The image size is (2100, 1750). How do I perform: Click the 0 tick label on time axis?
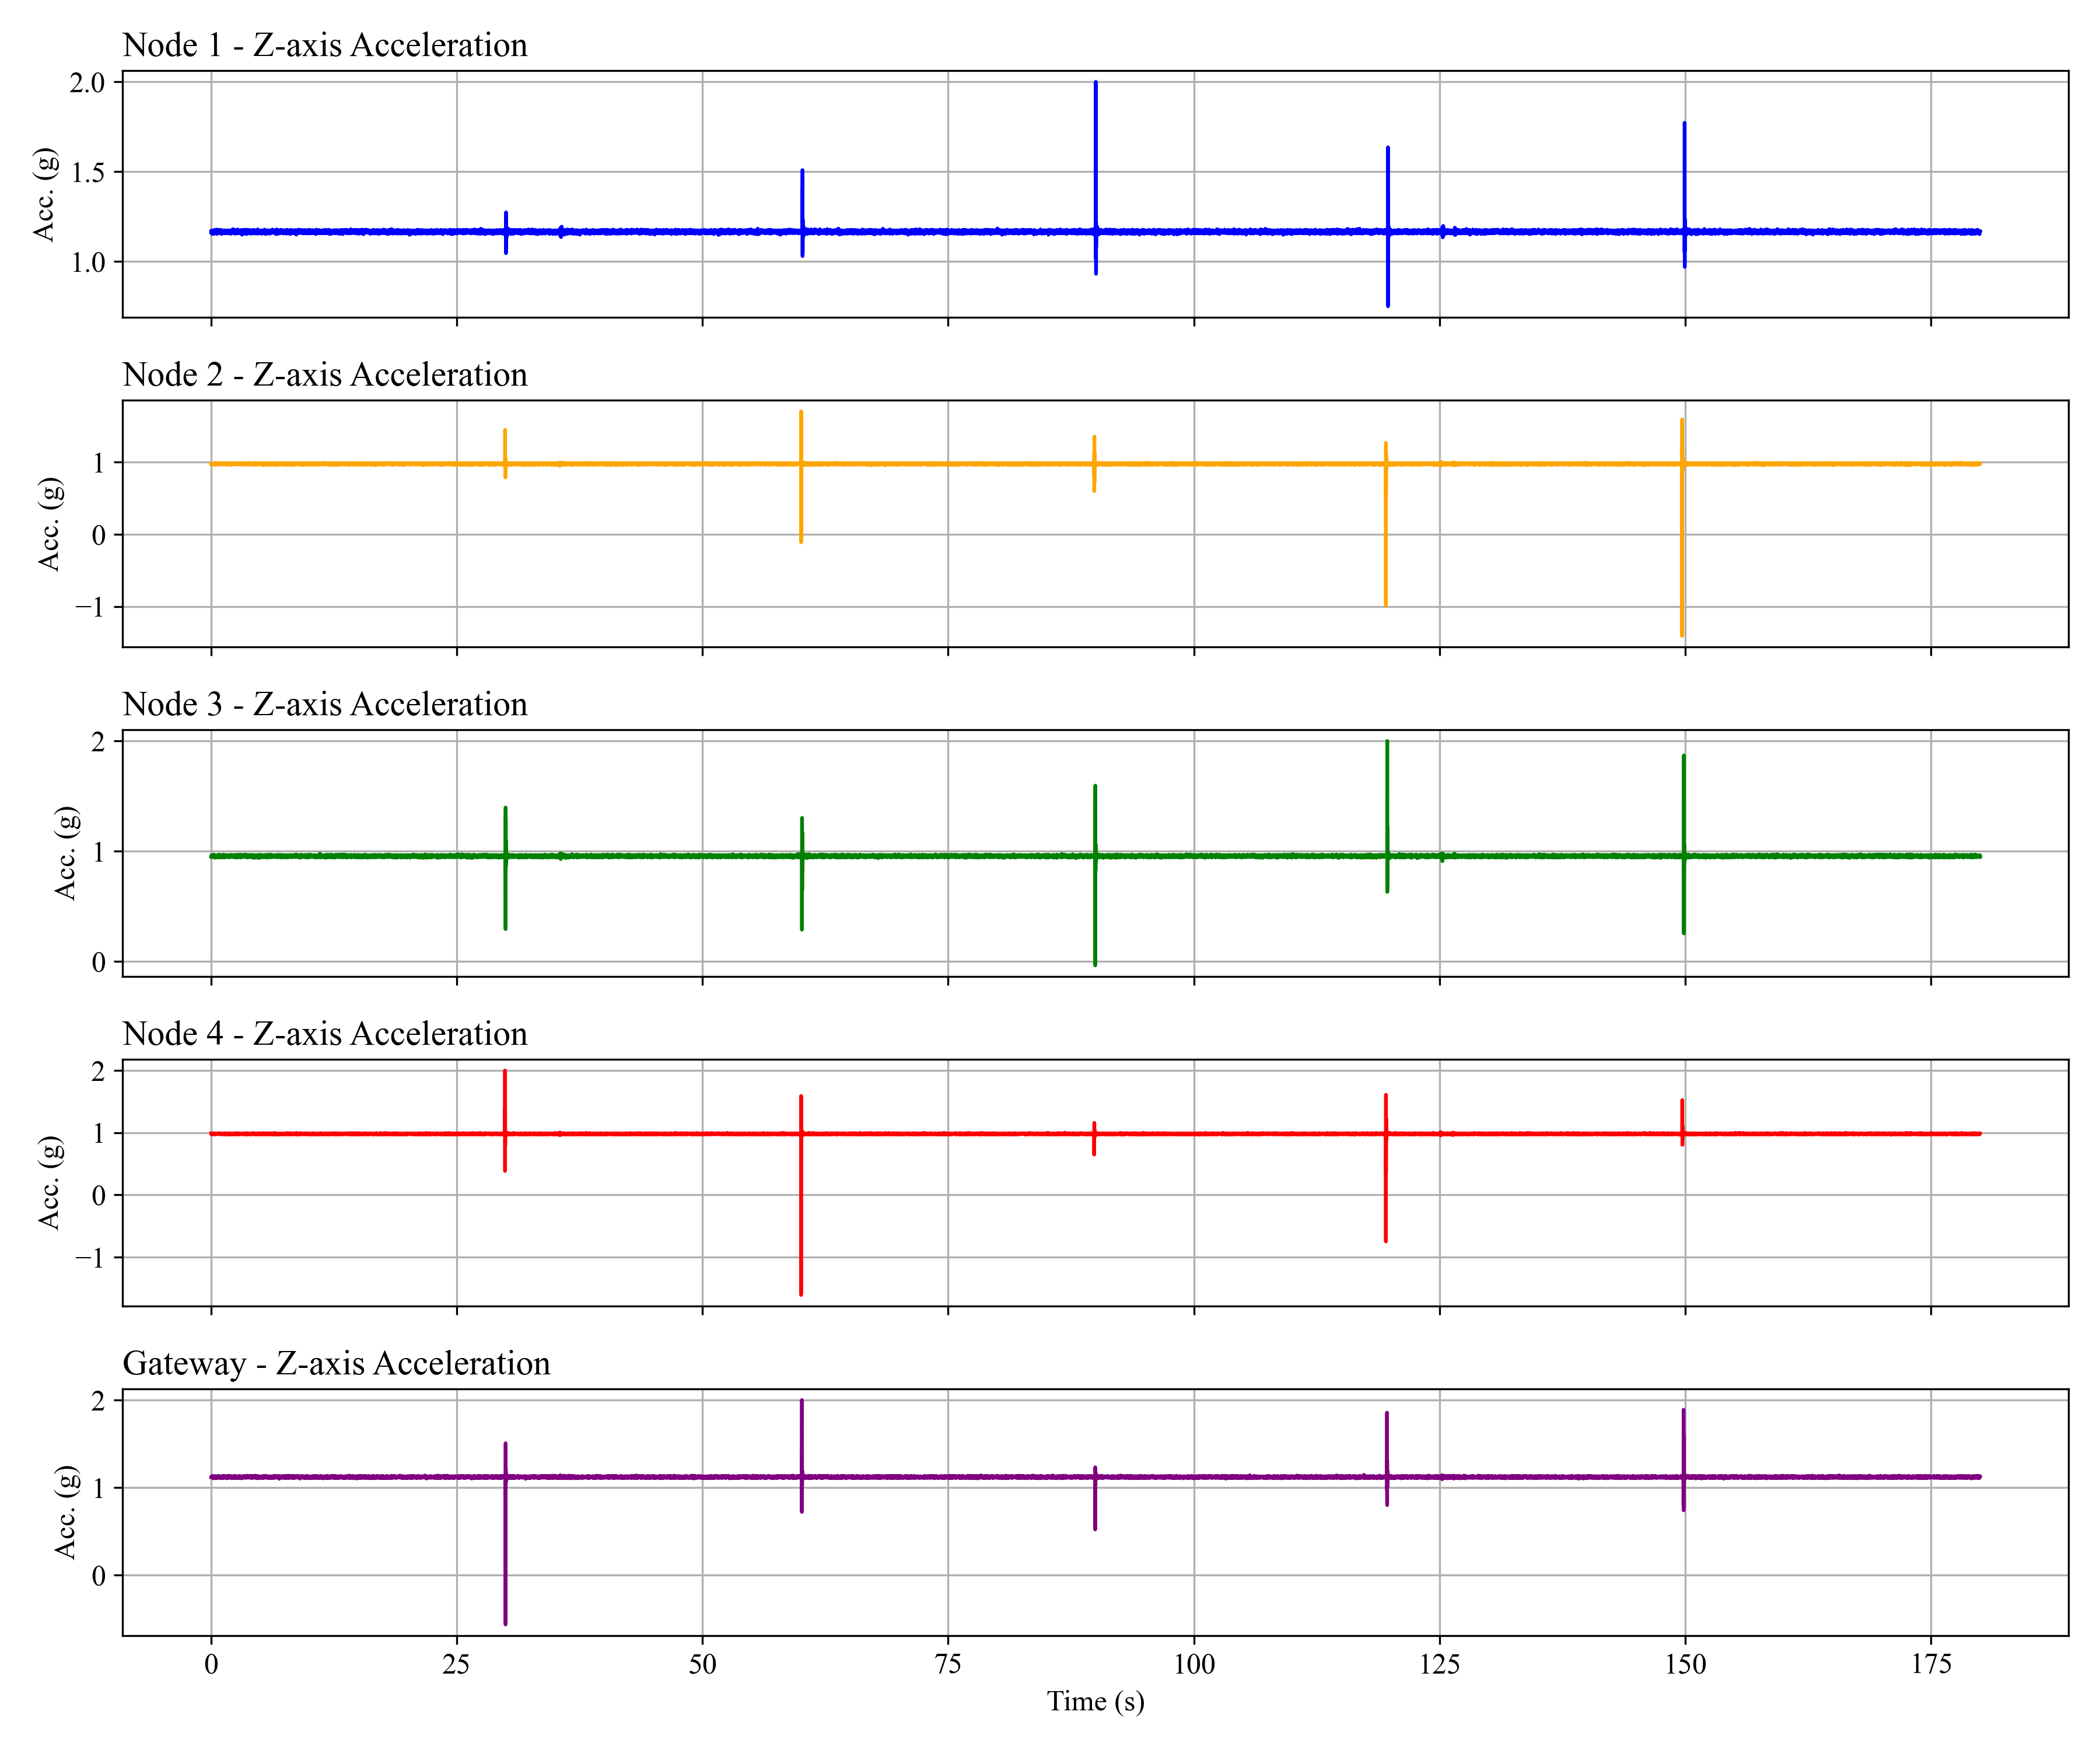pos(211,1664)
